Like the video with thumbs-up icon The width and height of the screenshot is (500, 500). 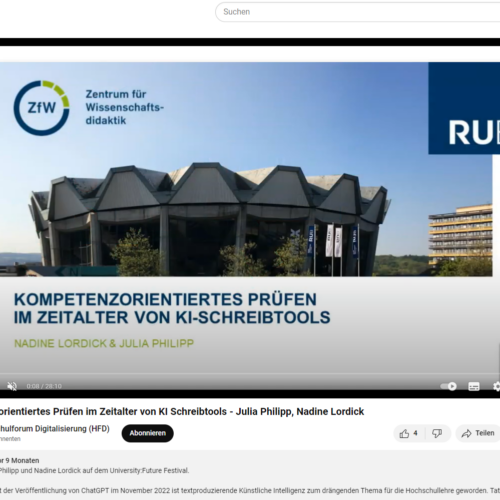[x=404, y=433]
